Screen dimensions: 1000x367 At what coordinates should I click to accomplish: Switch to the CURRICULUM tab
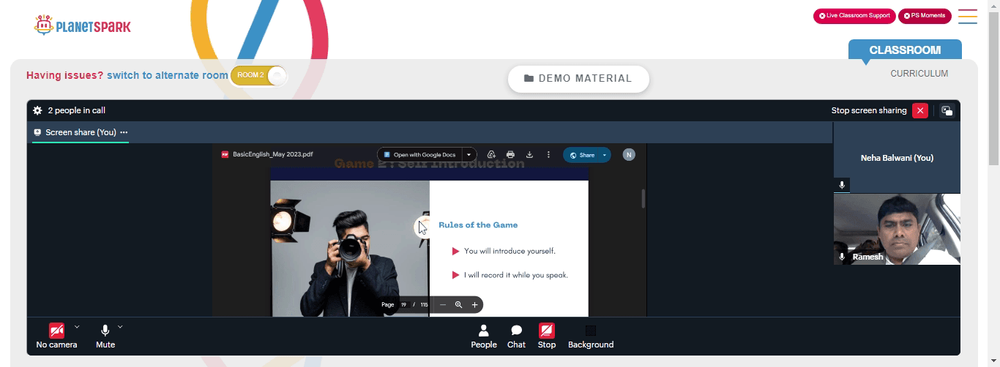click(x=919, y=73)
